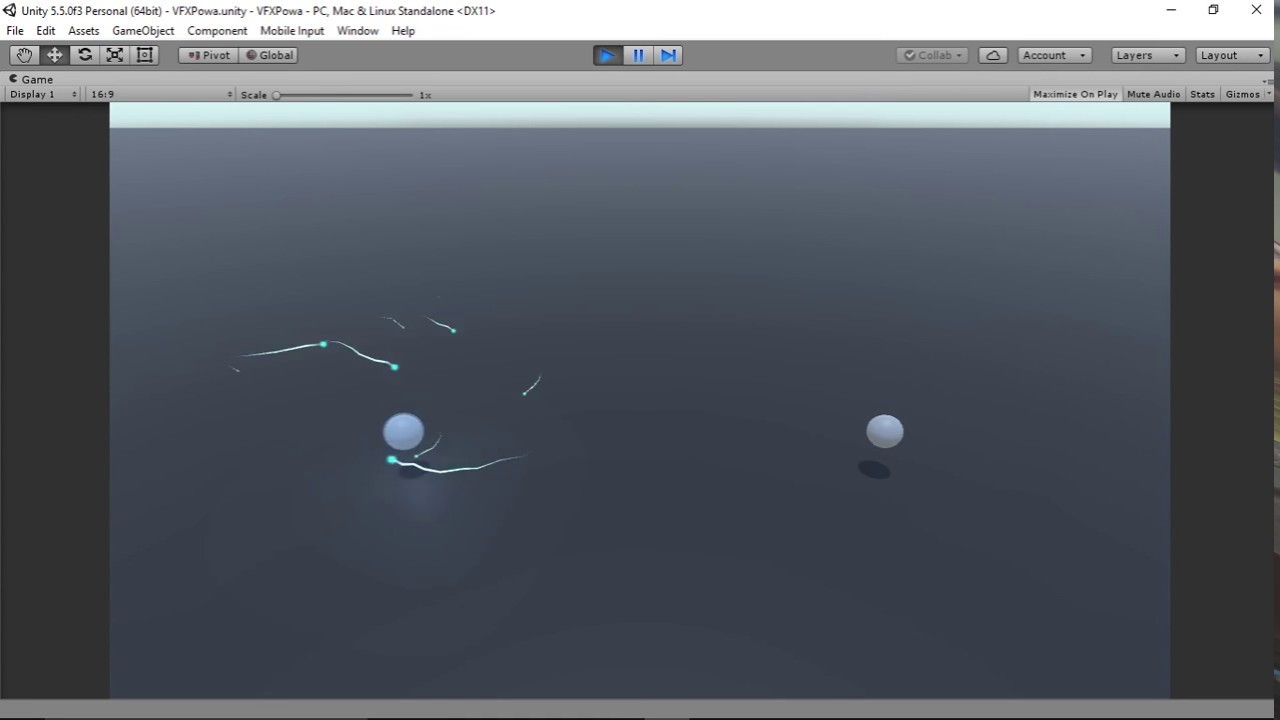Stop play mode
The height and width of the screenshot is (720, 1280).
coord(607,55)
